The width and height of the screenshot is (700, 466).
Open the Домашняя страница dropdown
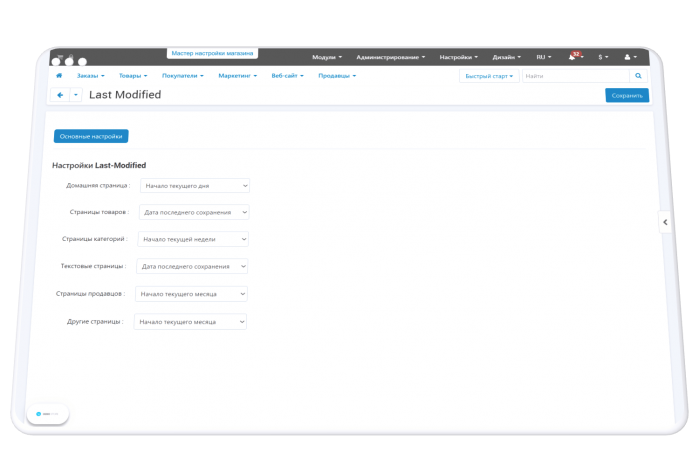click(195, 186)
